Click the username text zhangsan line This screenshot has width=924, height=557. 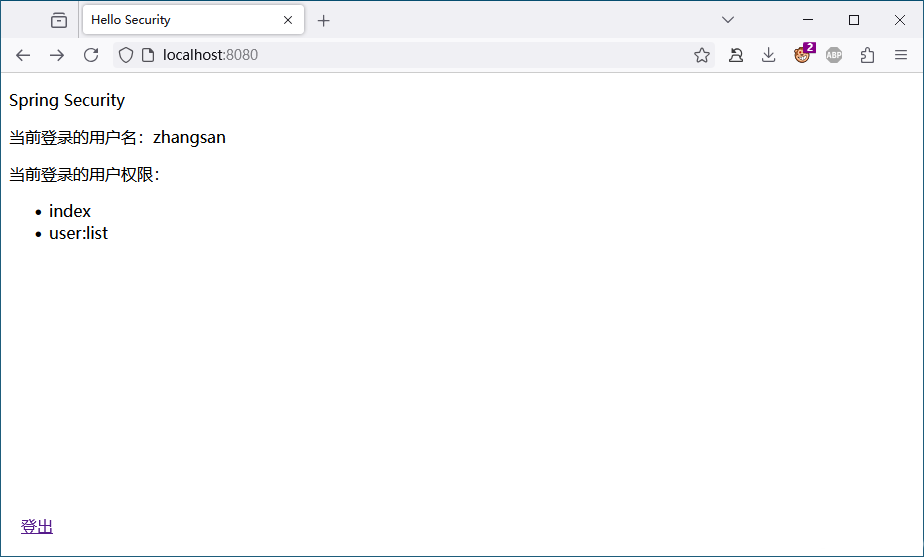(x=117, y=137)
